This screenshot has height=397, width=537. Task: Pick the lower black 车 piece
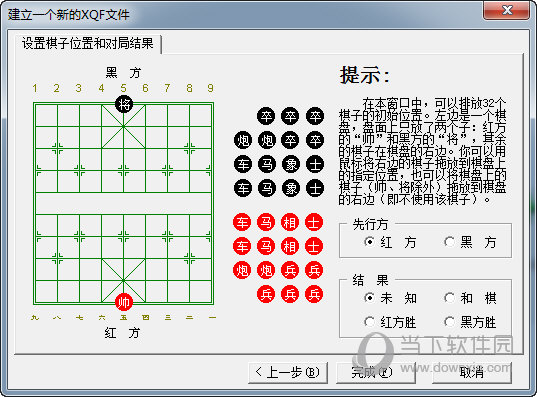(243, 188)
